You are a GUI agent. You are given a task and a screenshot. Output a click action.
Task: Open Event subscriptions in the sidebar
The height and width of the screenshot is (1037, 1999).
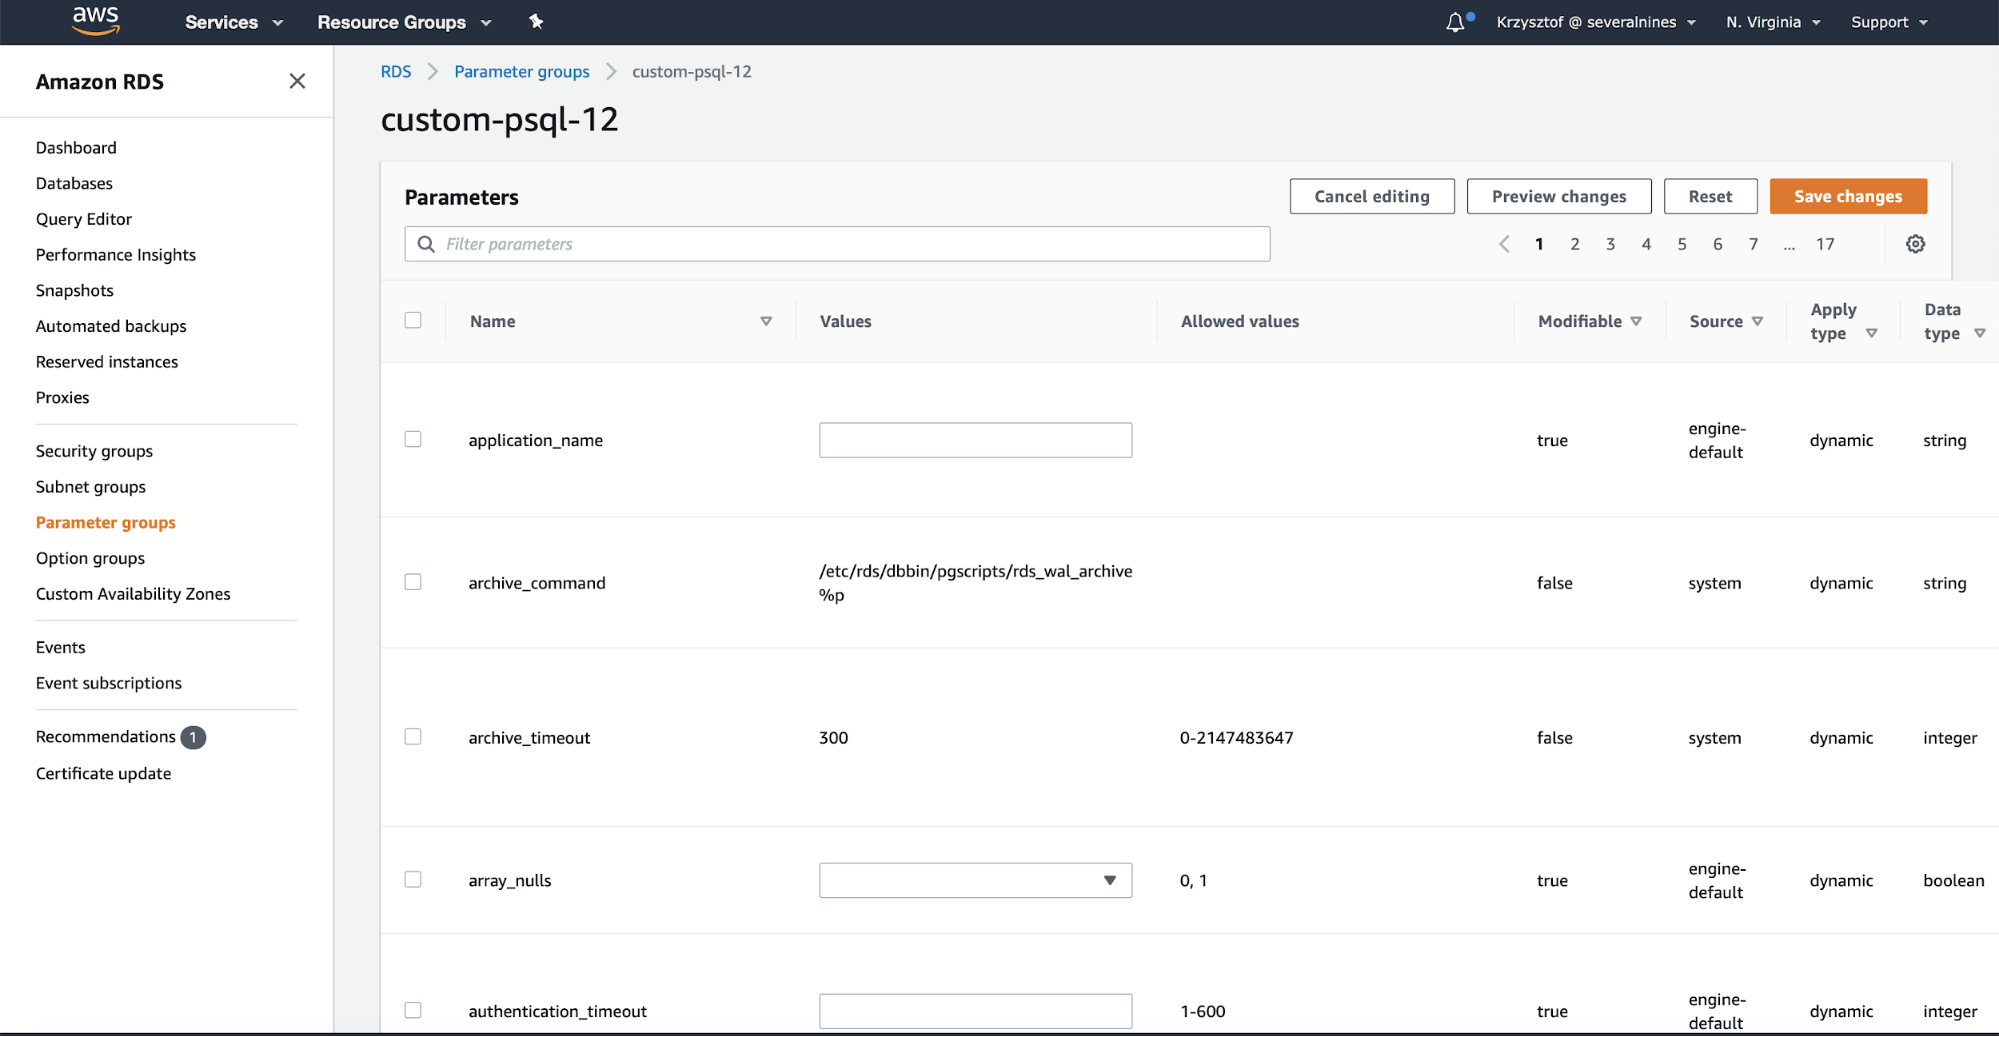(109, 683)
